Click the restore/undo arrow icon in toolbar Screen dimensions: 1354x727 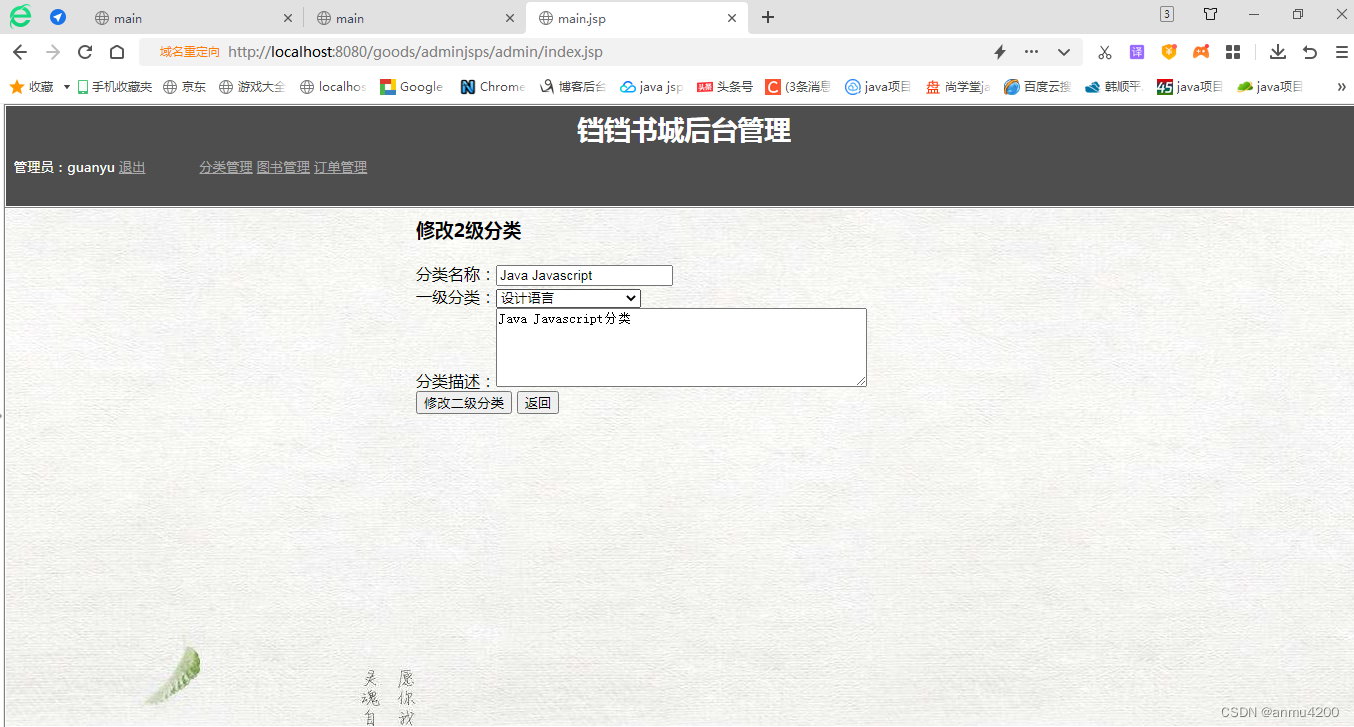[x=1310, y=51]
